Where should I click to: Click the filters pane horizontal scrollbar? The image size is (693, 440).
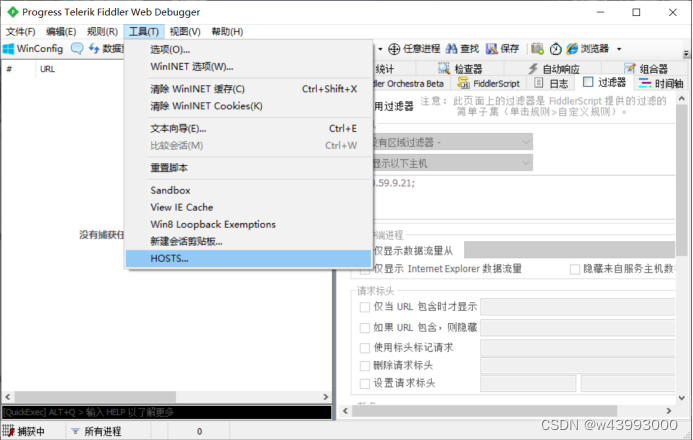484,411
